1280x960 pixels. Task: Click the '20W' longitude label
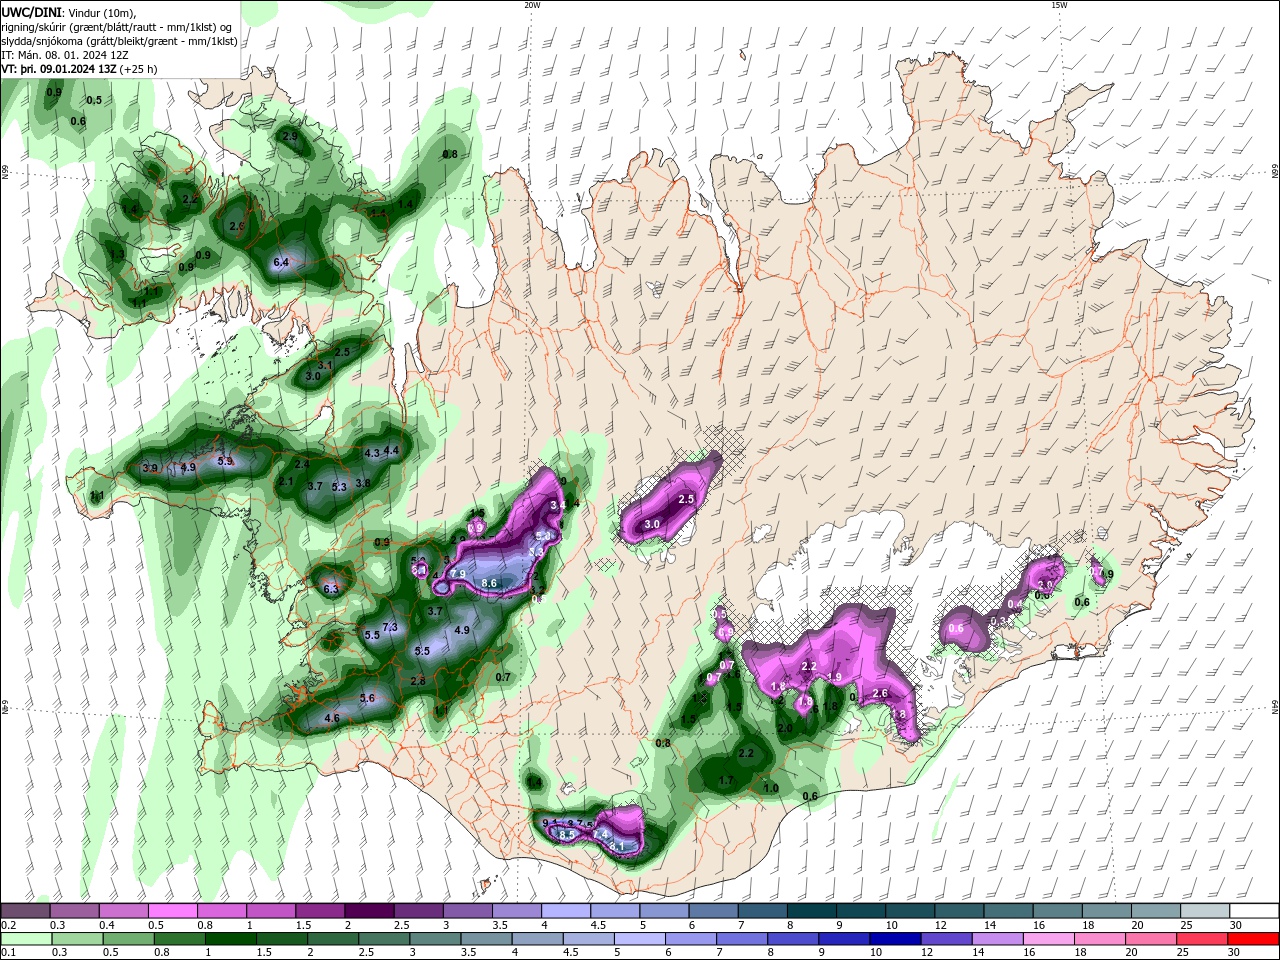tap(532, 4)
